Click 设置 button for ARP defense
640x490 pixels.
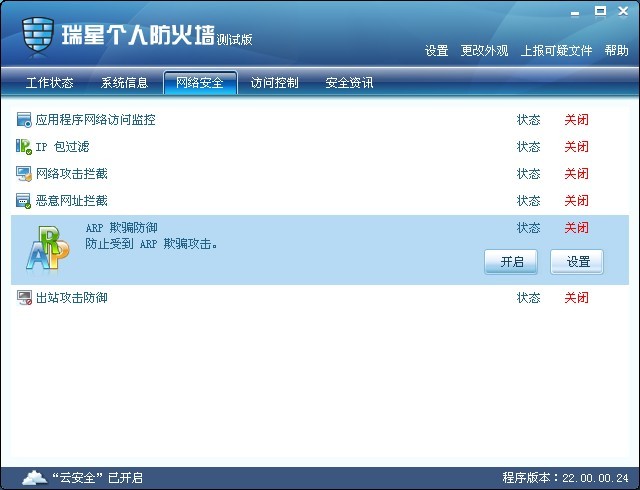577,262
